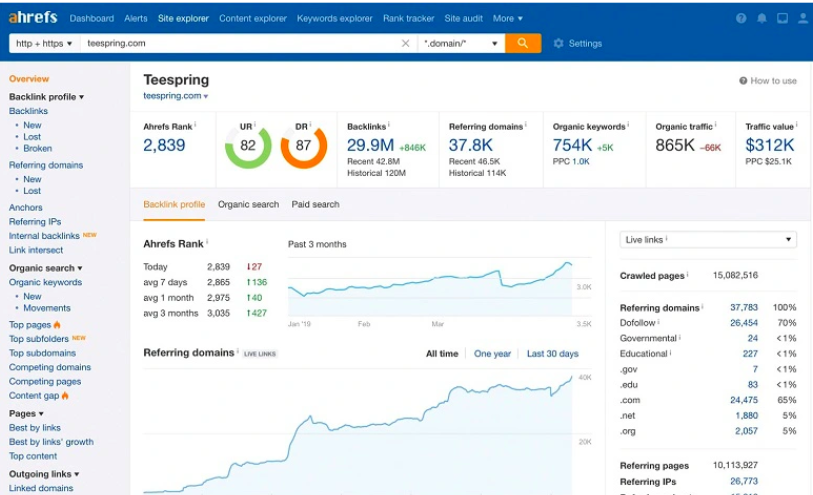
Task: Click the ahrefs logo
Action: pyautogui.click(x=33, y=17)
